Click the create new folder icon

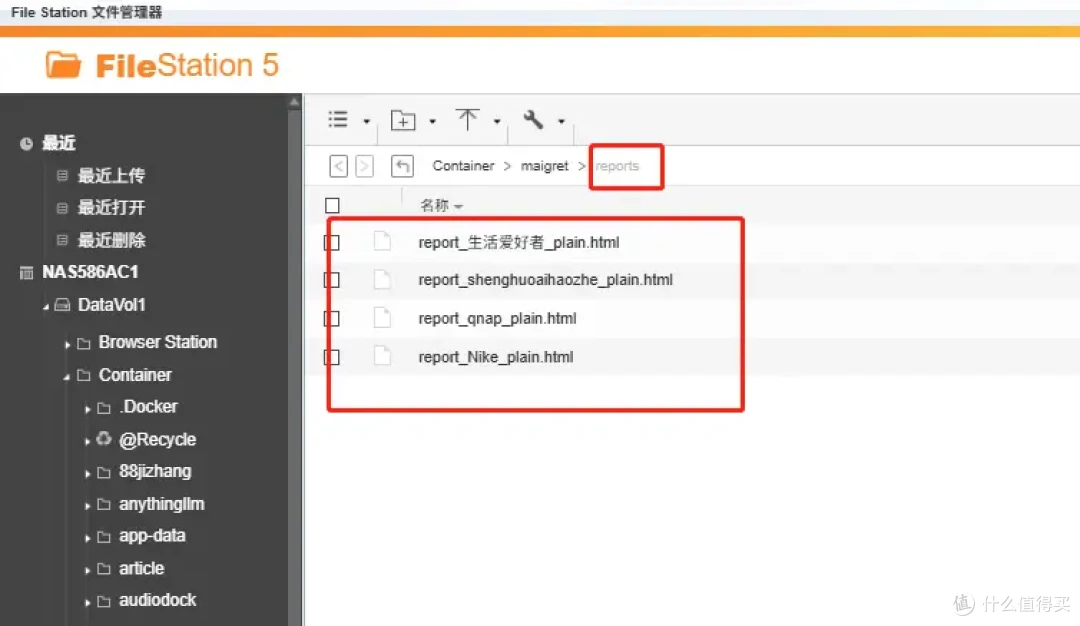pos(403,121)
